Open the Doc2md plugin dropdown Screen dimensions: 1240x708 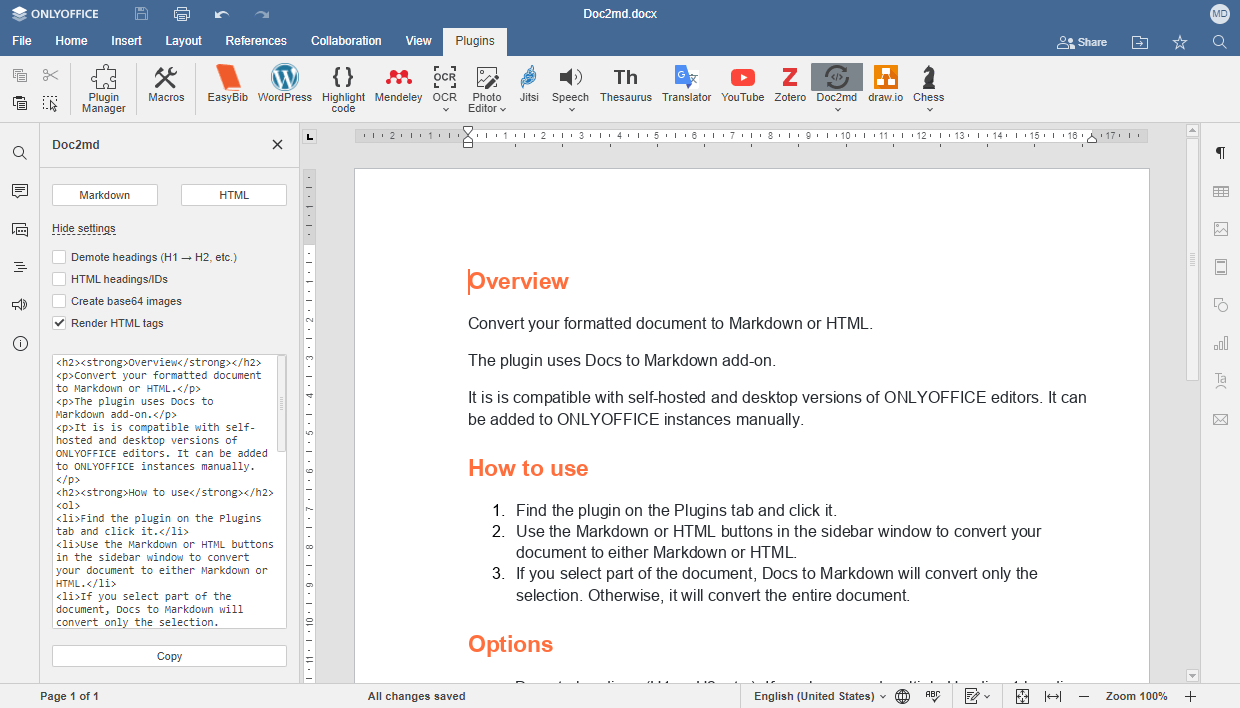(837, 109)
